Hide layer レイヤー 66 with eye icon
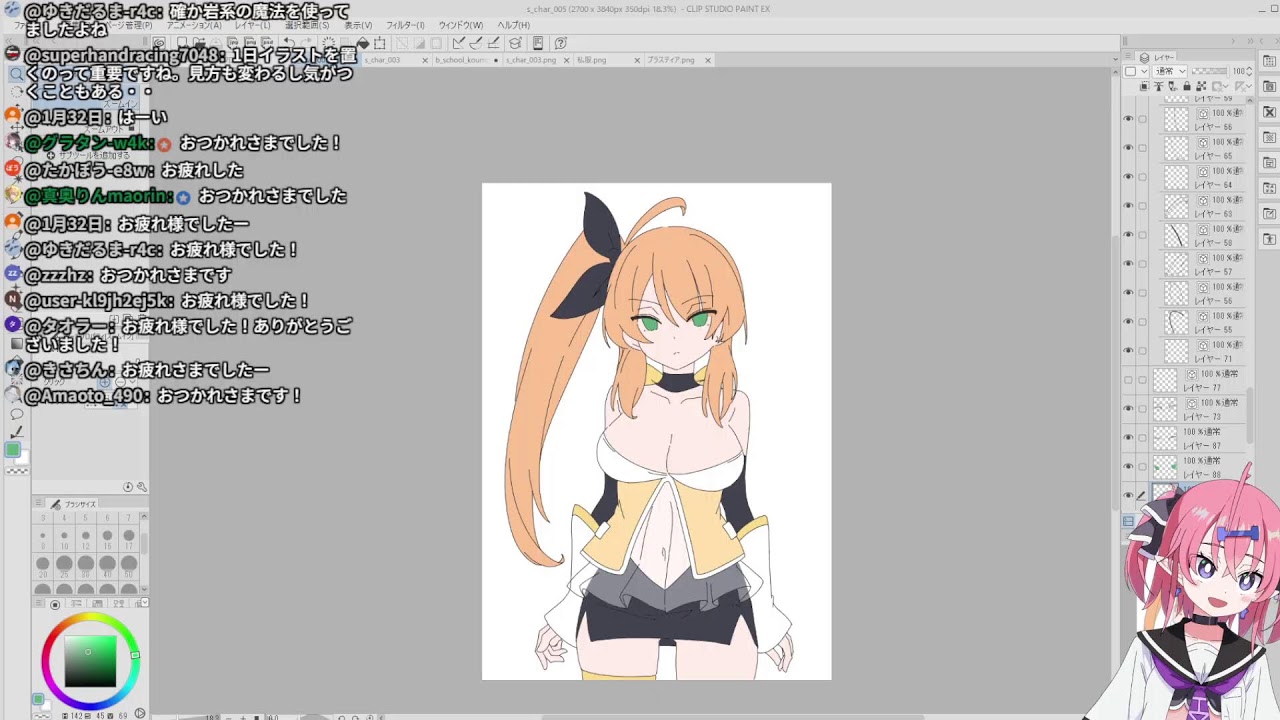Screen dimensions: 1280x720 click(1129, 118)
